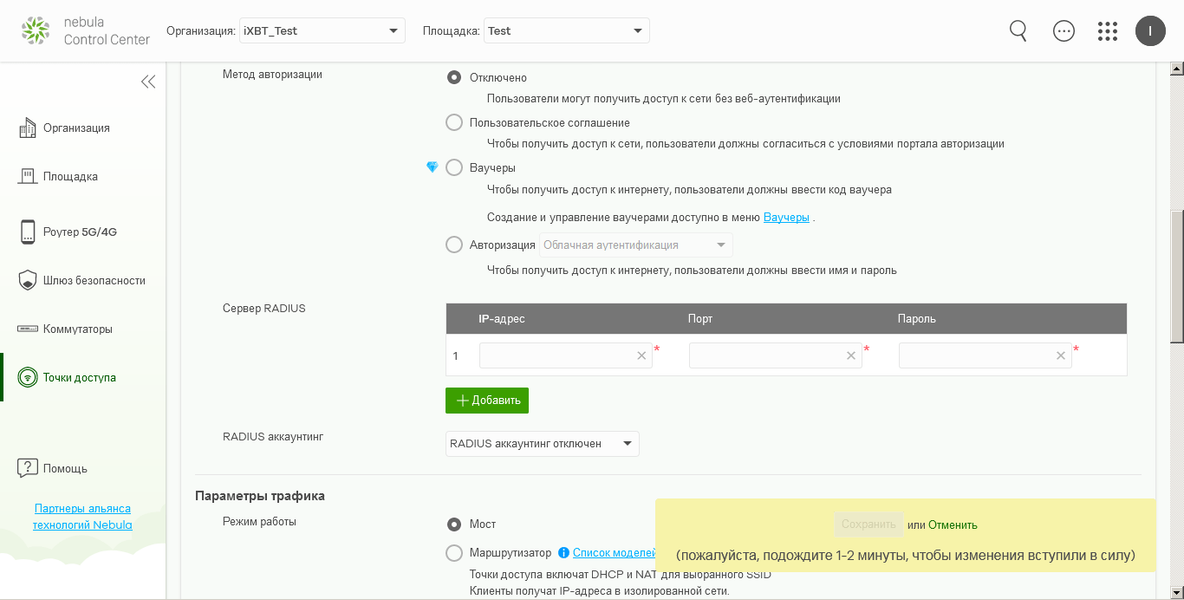Select the Пользовательское соглашение radio option
Viewport: 1184px width, 600px height.
click(x=454, y=123)
